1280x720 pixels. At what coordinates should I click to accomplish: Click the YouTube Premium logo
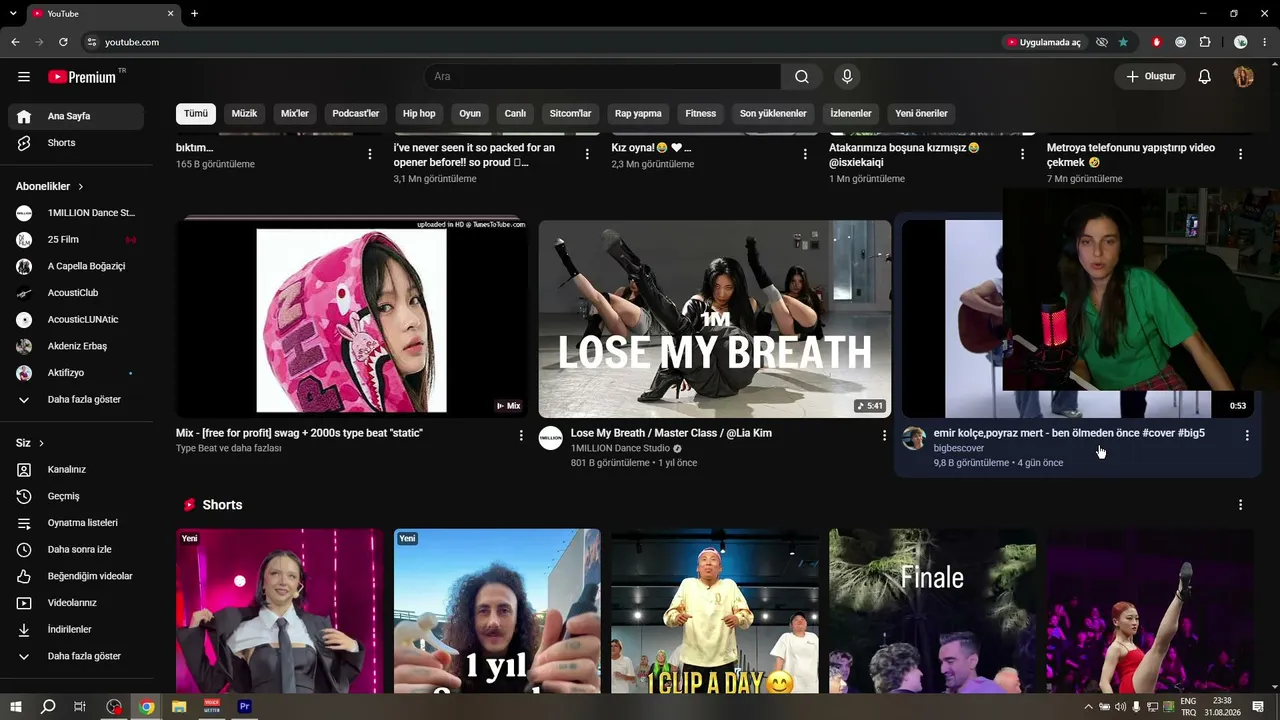82,77
